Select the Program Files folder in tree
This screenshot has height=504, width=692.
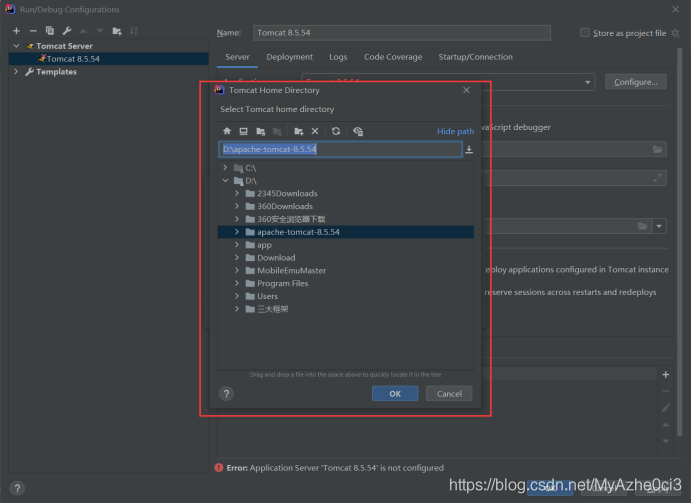282,283
